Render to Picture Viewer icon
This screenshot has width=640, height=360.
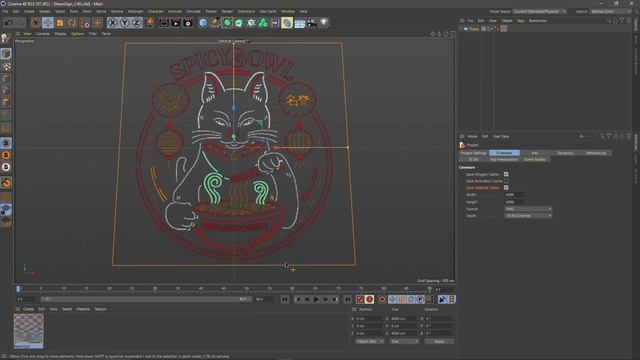point(176,23)
